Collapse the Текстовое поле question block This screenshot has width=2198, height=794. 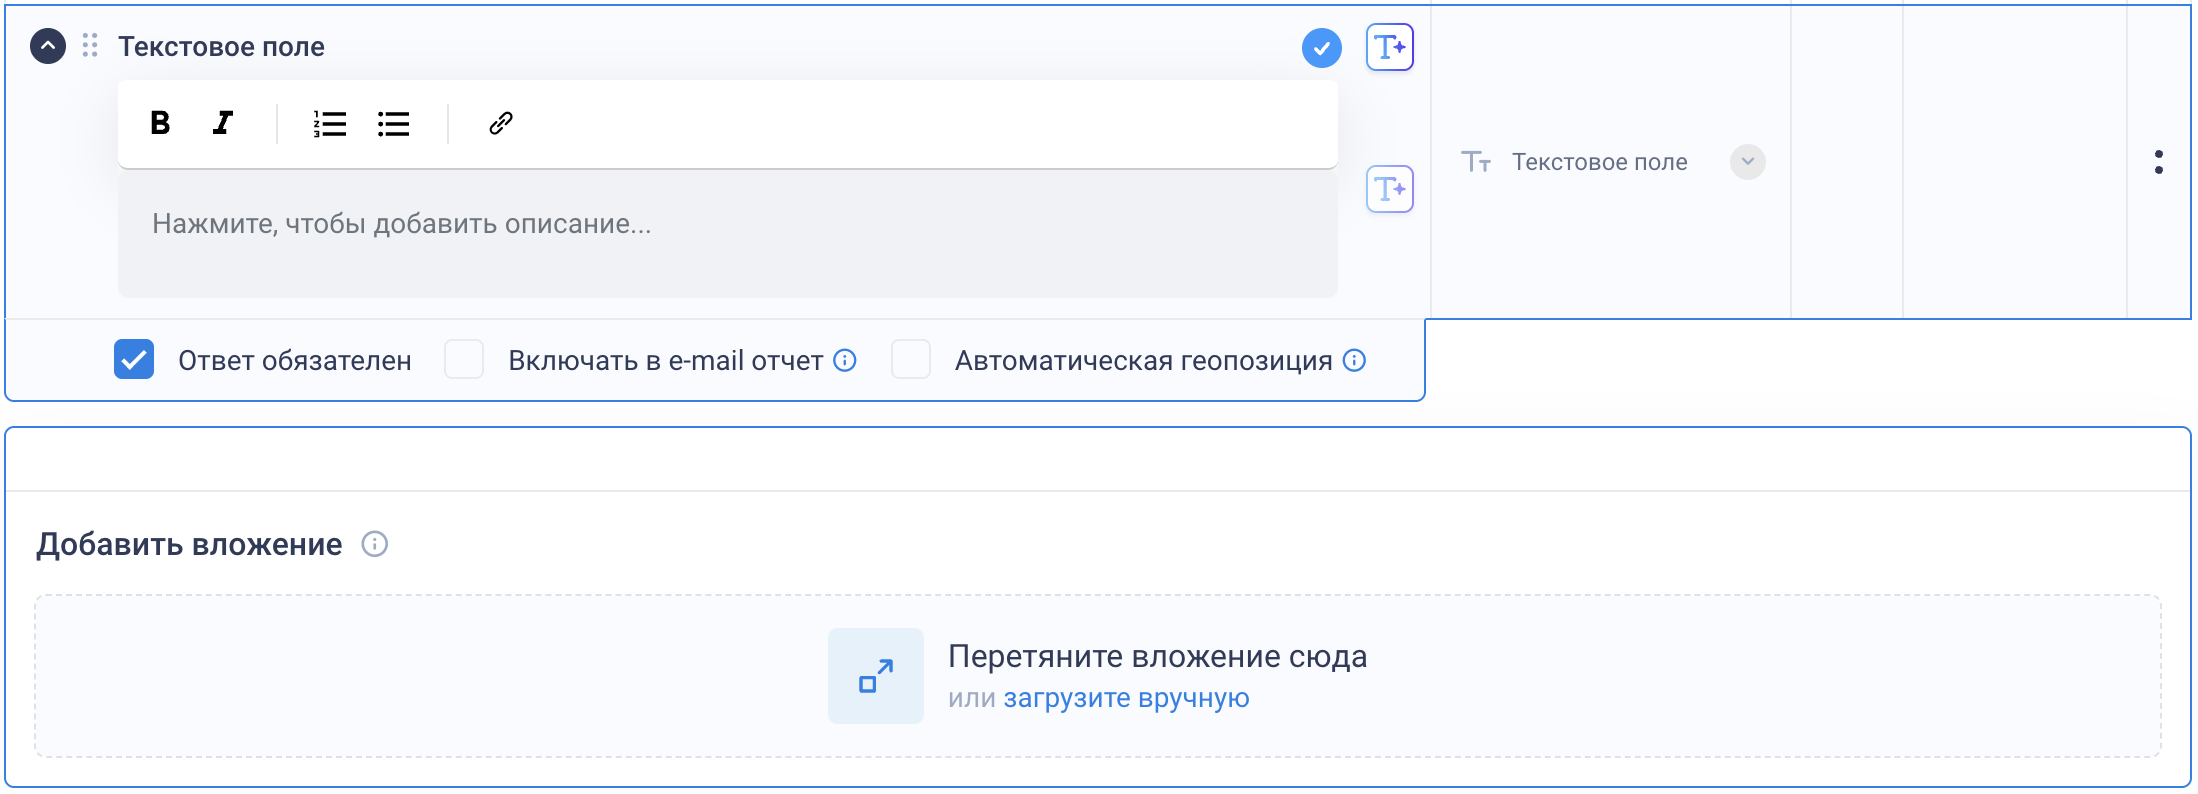click(48, 46)
